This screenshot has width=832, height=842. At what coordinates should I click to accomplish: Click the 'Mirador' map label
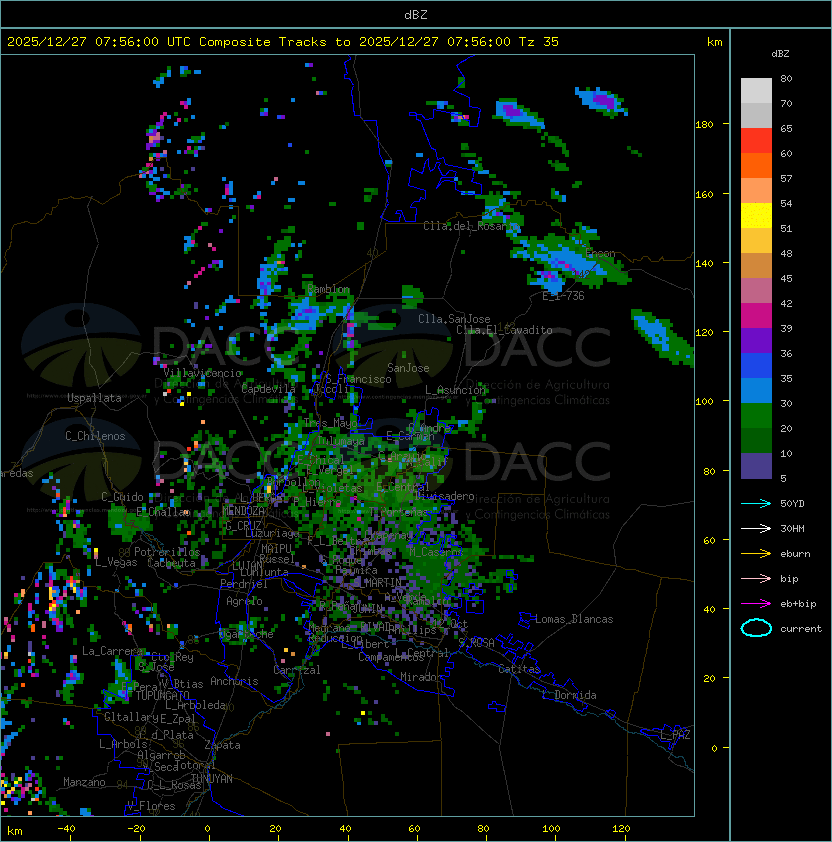point(422,677)
